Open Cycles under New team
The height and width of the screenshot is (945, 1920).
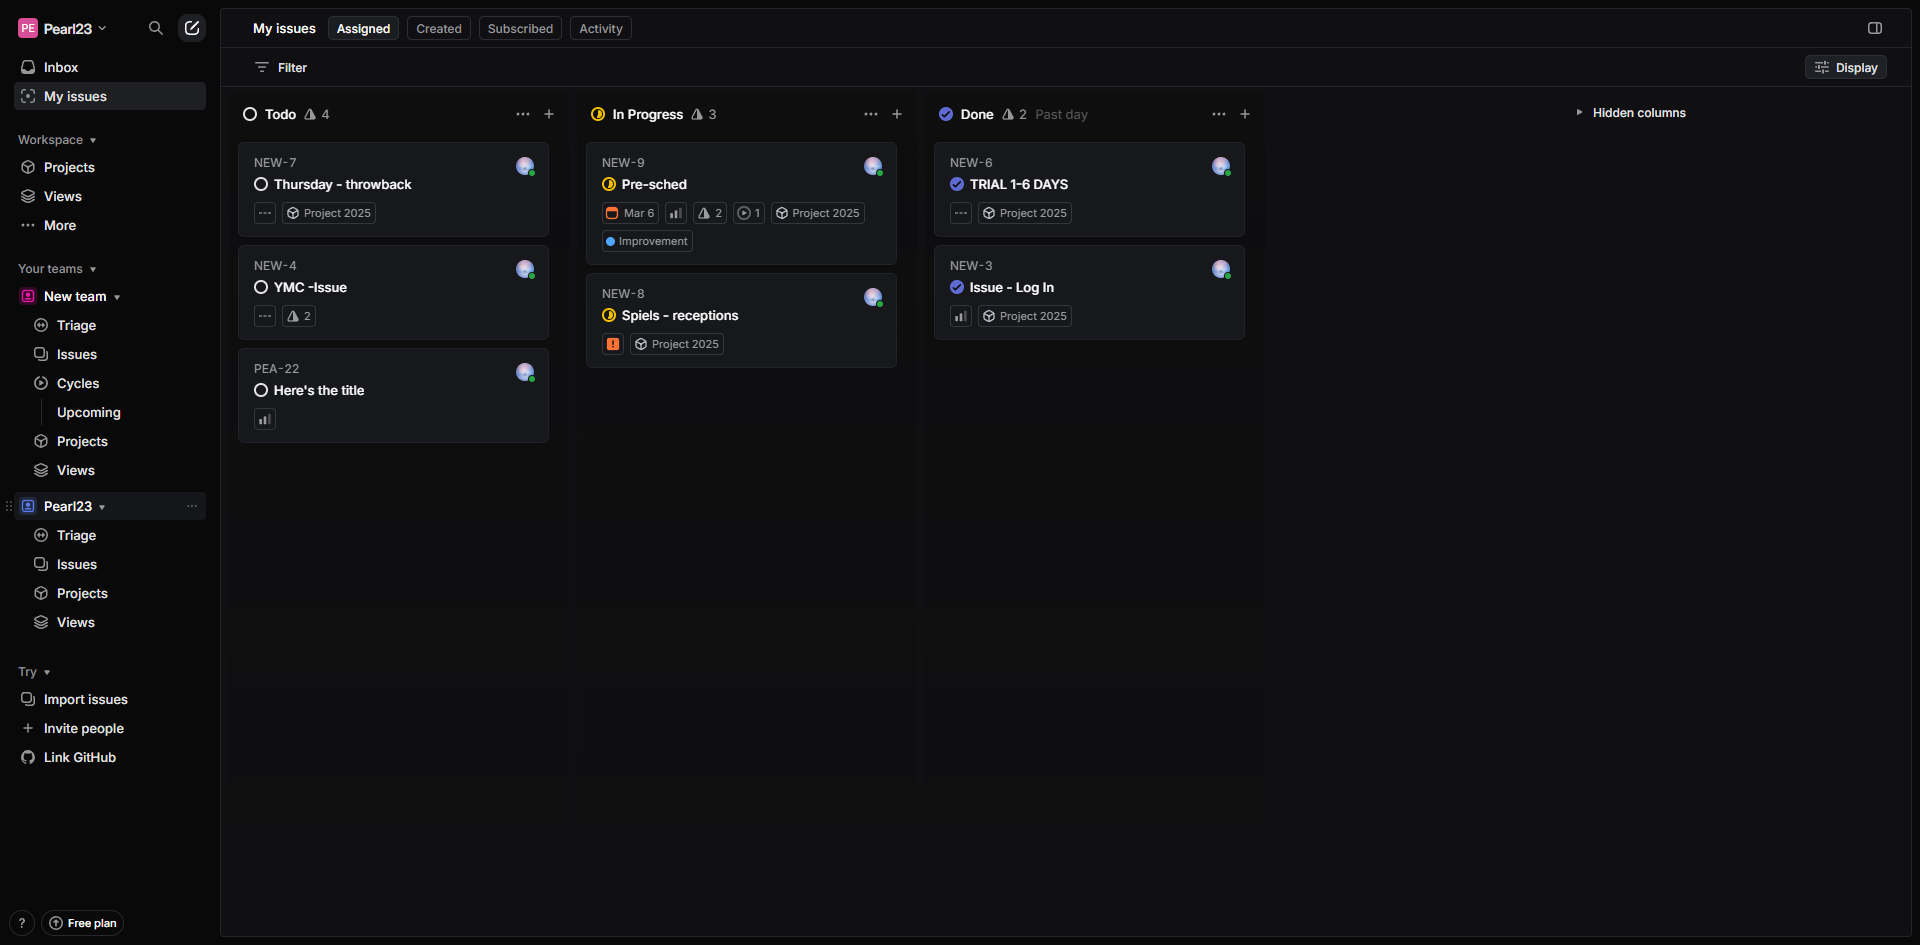coord(117,383)
